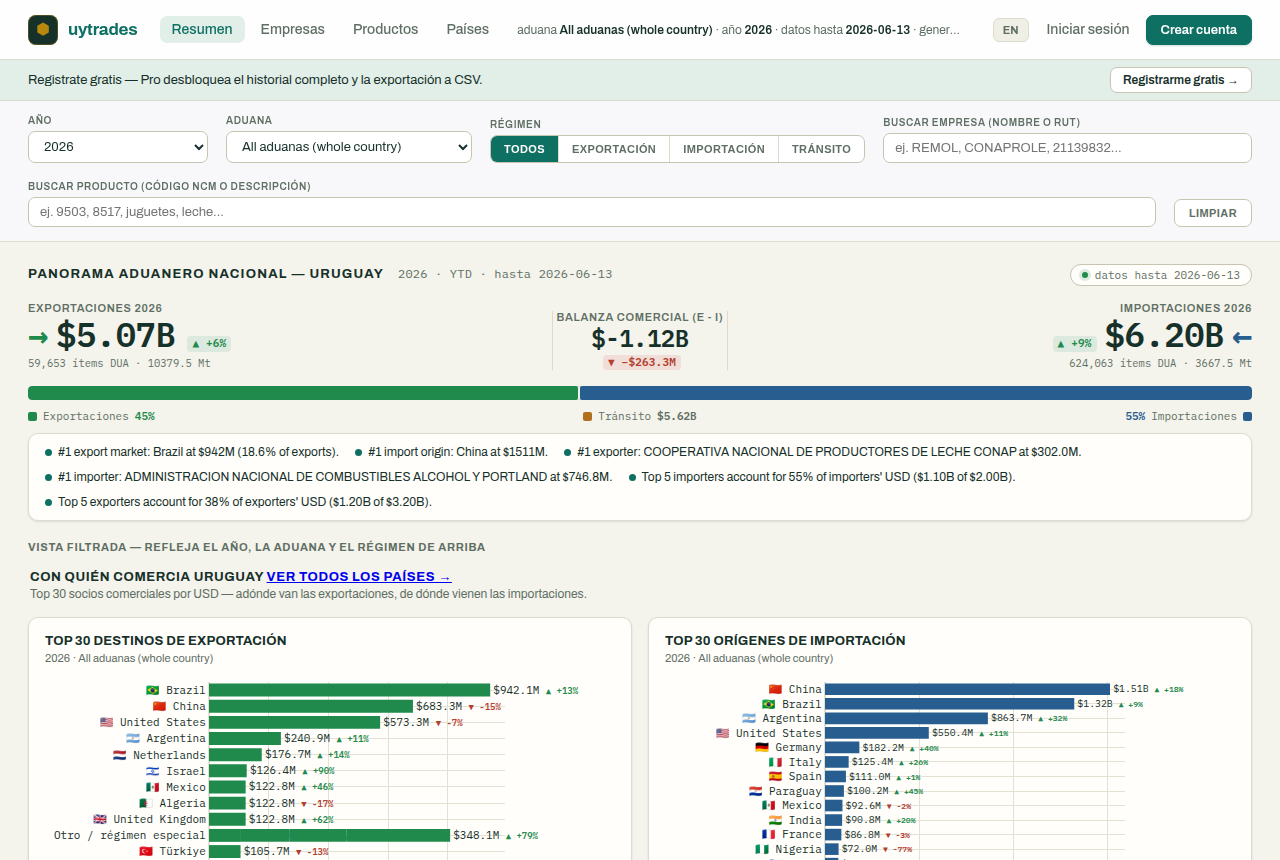The image size is (1280, 860).
Task: Click the Argentina flag in export destinations chart
Action: point(132,739)
